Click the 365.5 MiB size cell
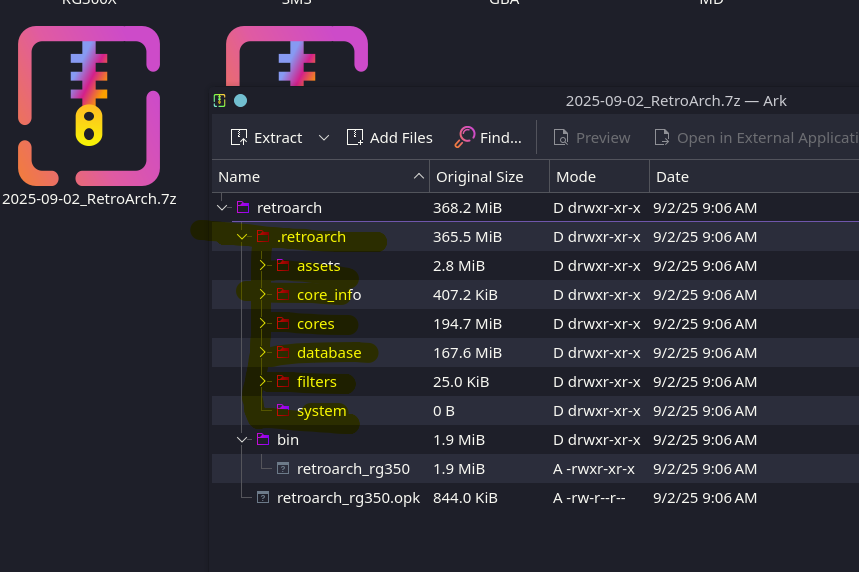Viewport: 859px width, 572px height. click(x=467, y=237)
